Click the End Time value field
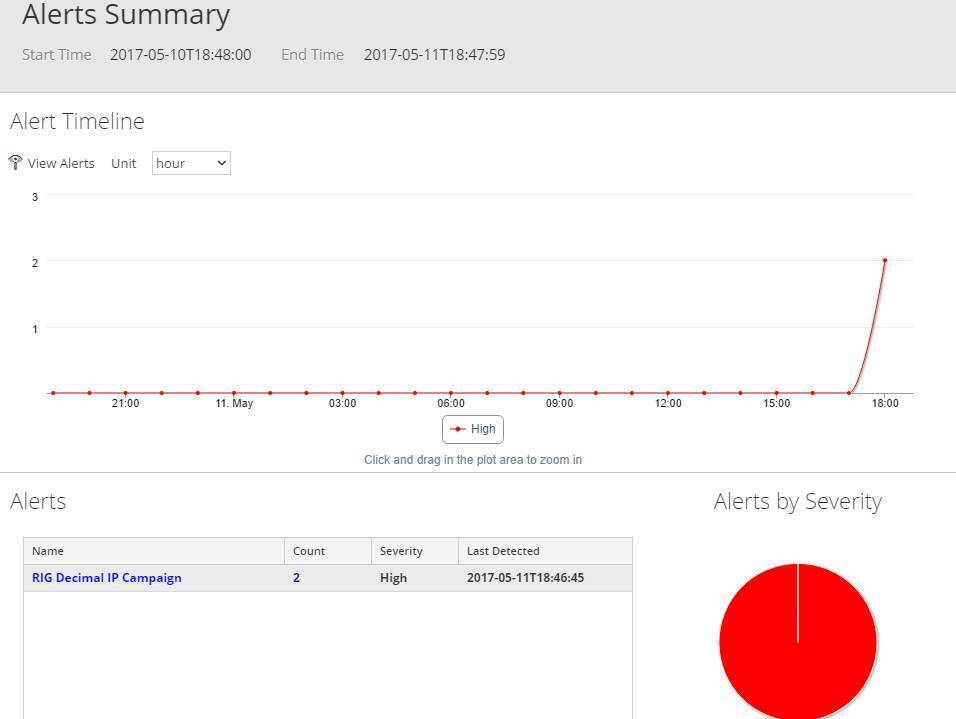 point(434,55)
